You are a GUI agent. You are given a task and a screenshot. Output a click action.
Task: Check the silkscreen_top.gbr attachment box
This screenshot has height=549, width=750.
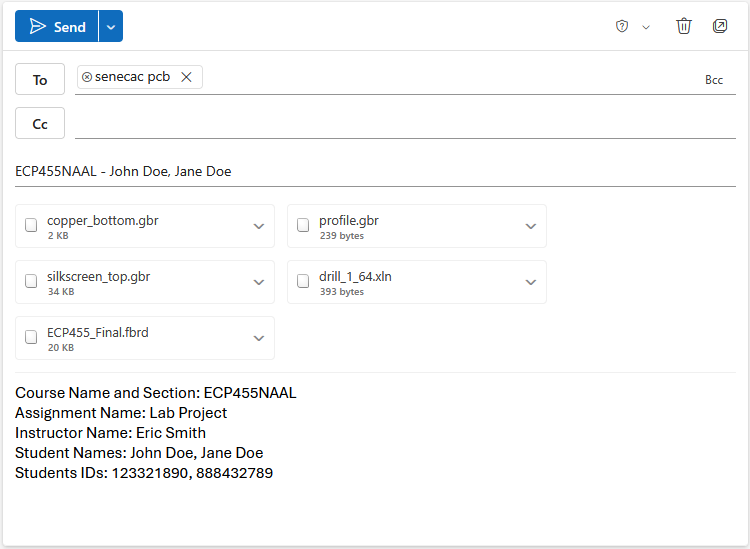pos(31,282)
